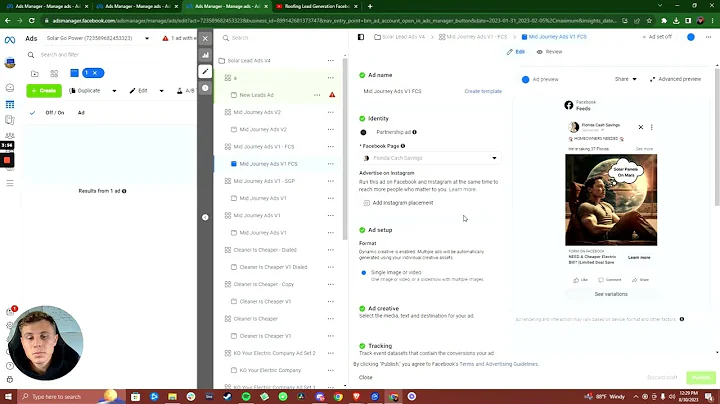This screenshot has width=720, height=404.
Task: Open options menu for Mid Journey Ads V2 ad set
Action: [331, 112]
